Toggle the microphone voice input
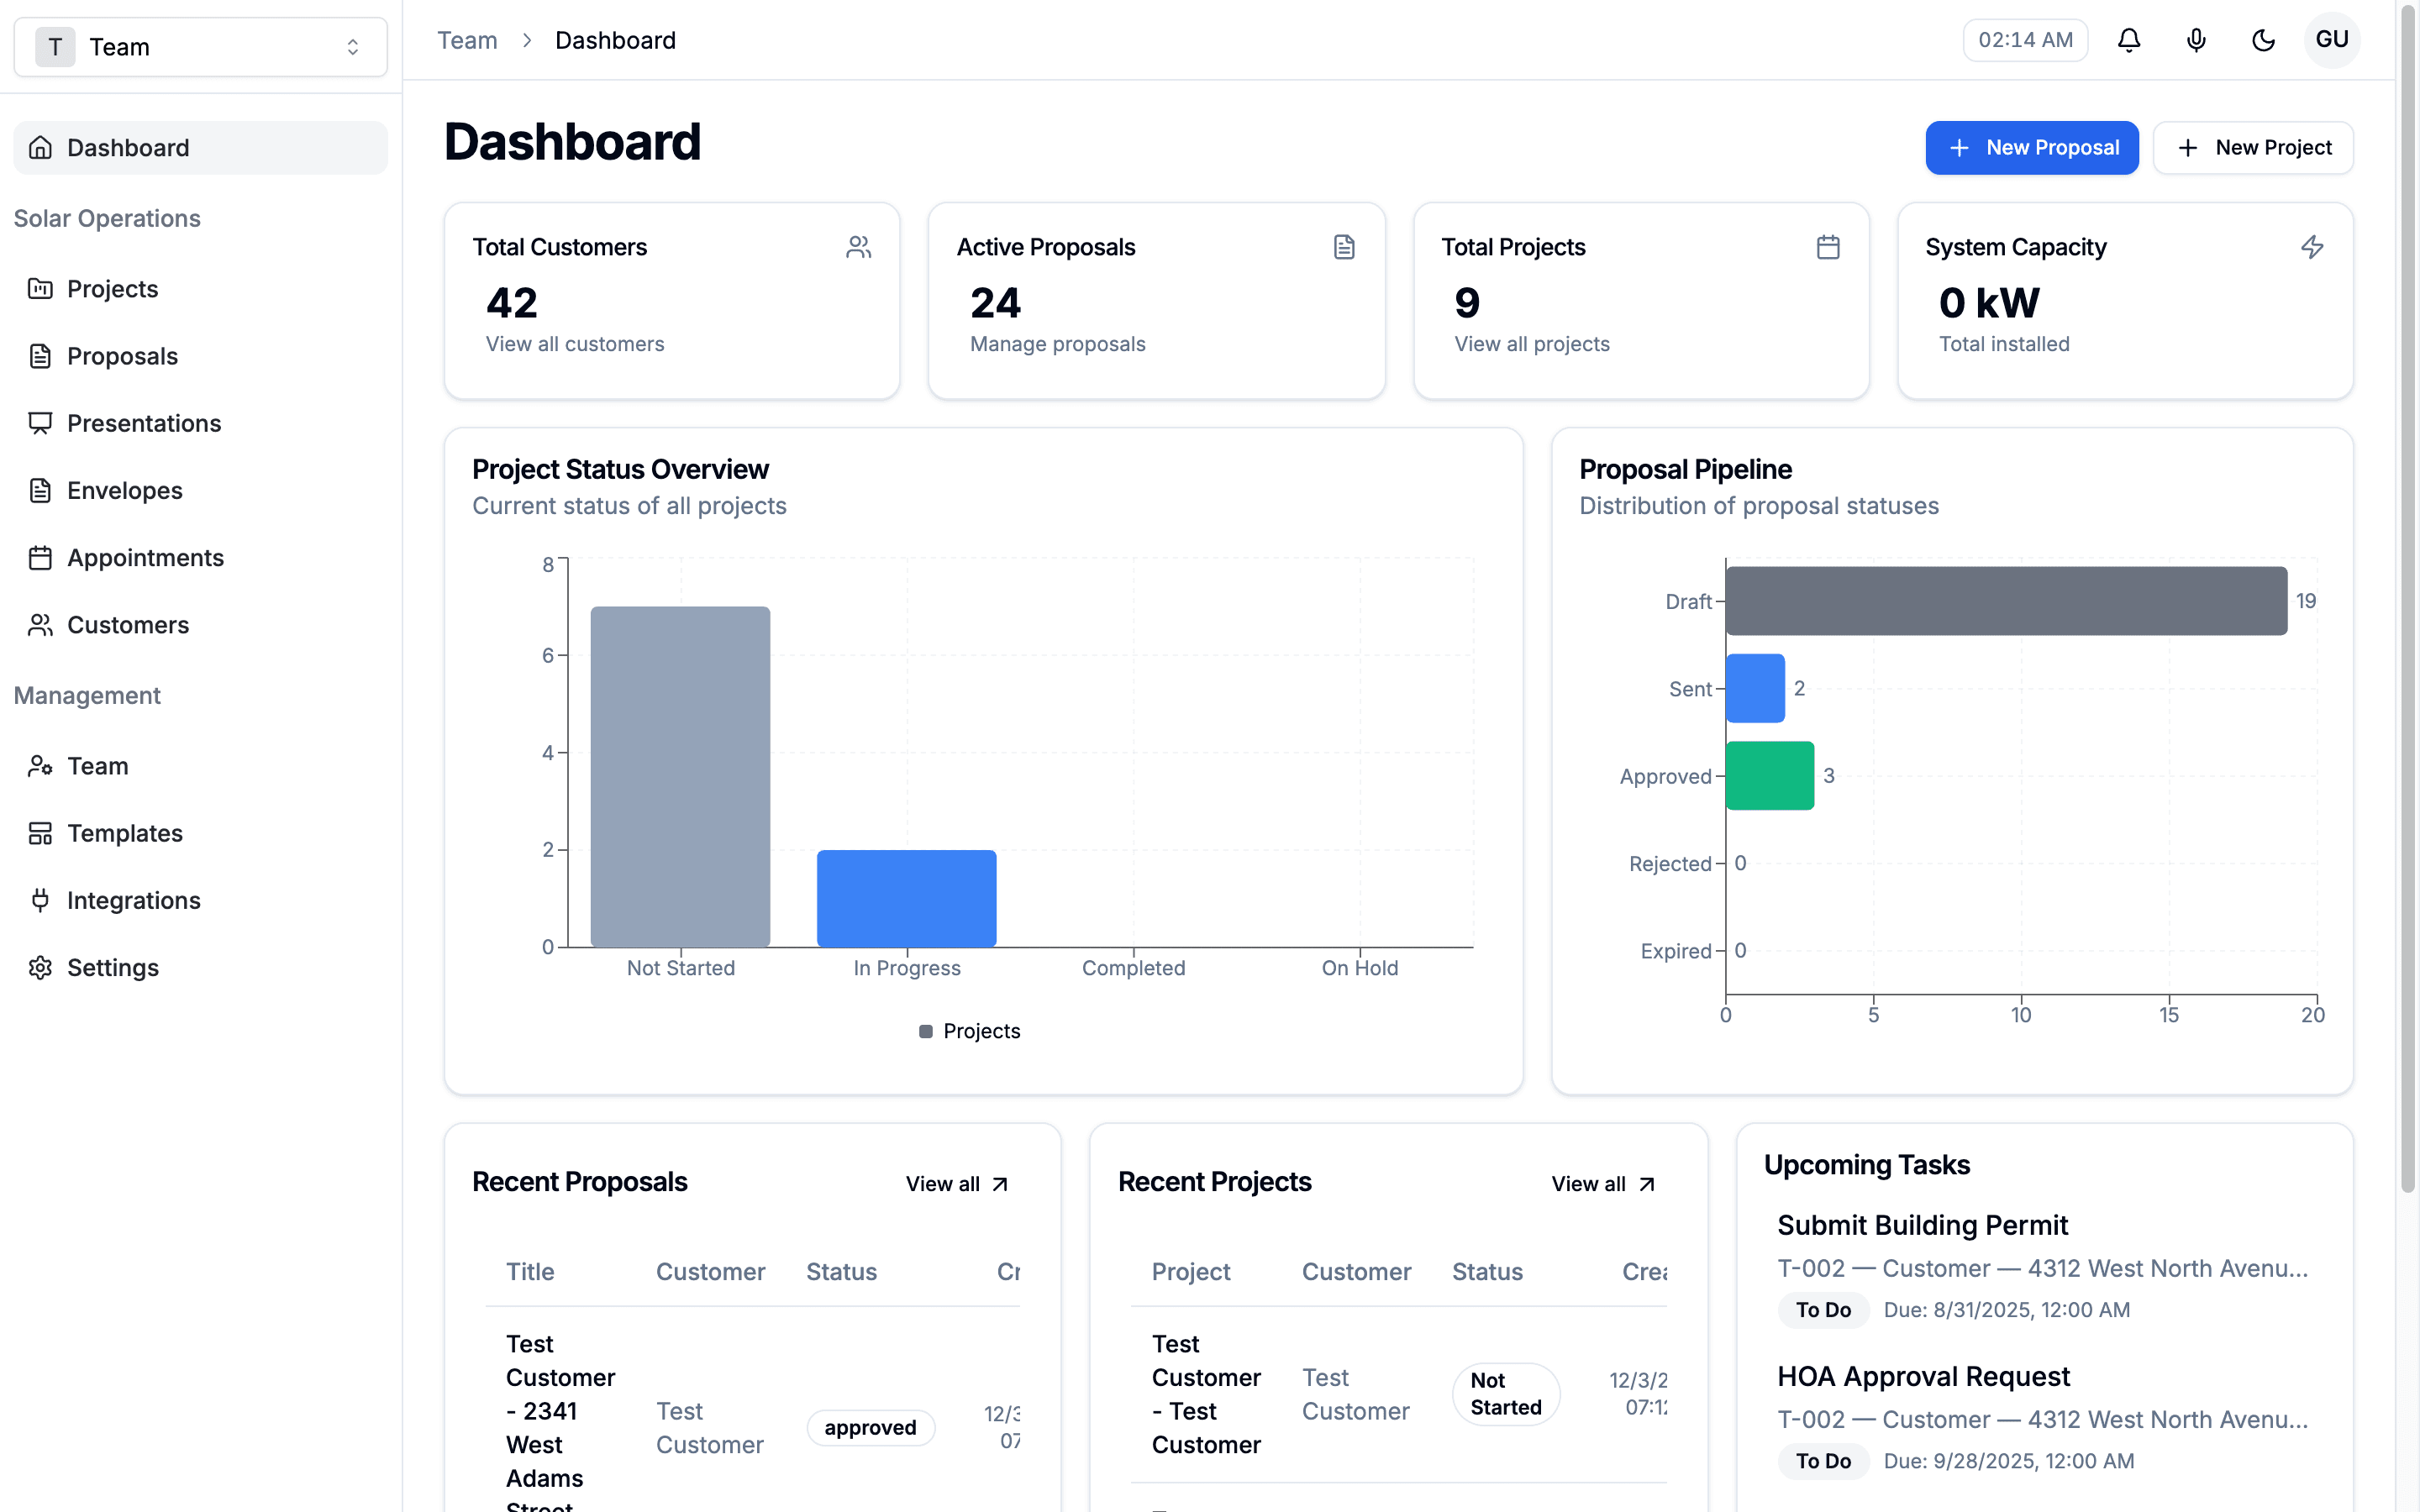2420x1512 pixels. pos(2196,40)
